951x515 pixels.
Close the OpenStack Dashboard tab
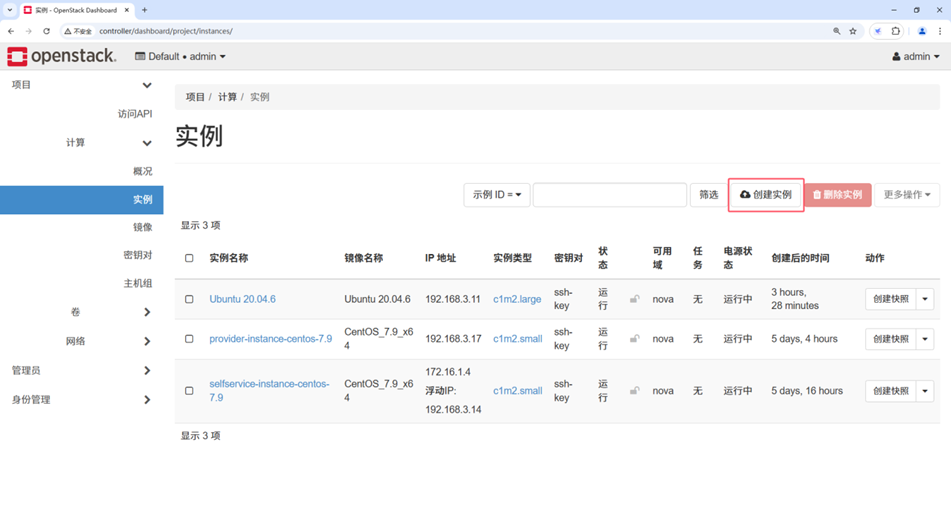tap(127, 10)
